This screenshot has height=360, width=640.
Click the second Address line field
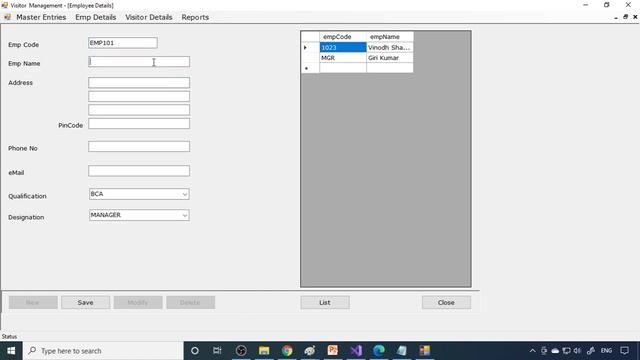(x=139, y=96)
